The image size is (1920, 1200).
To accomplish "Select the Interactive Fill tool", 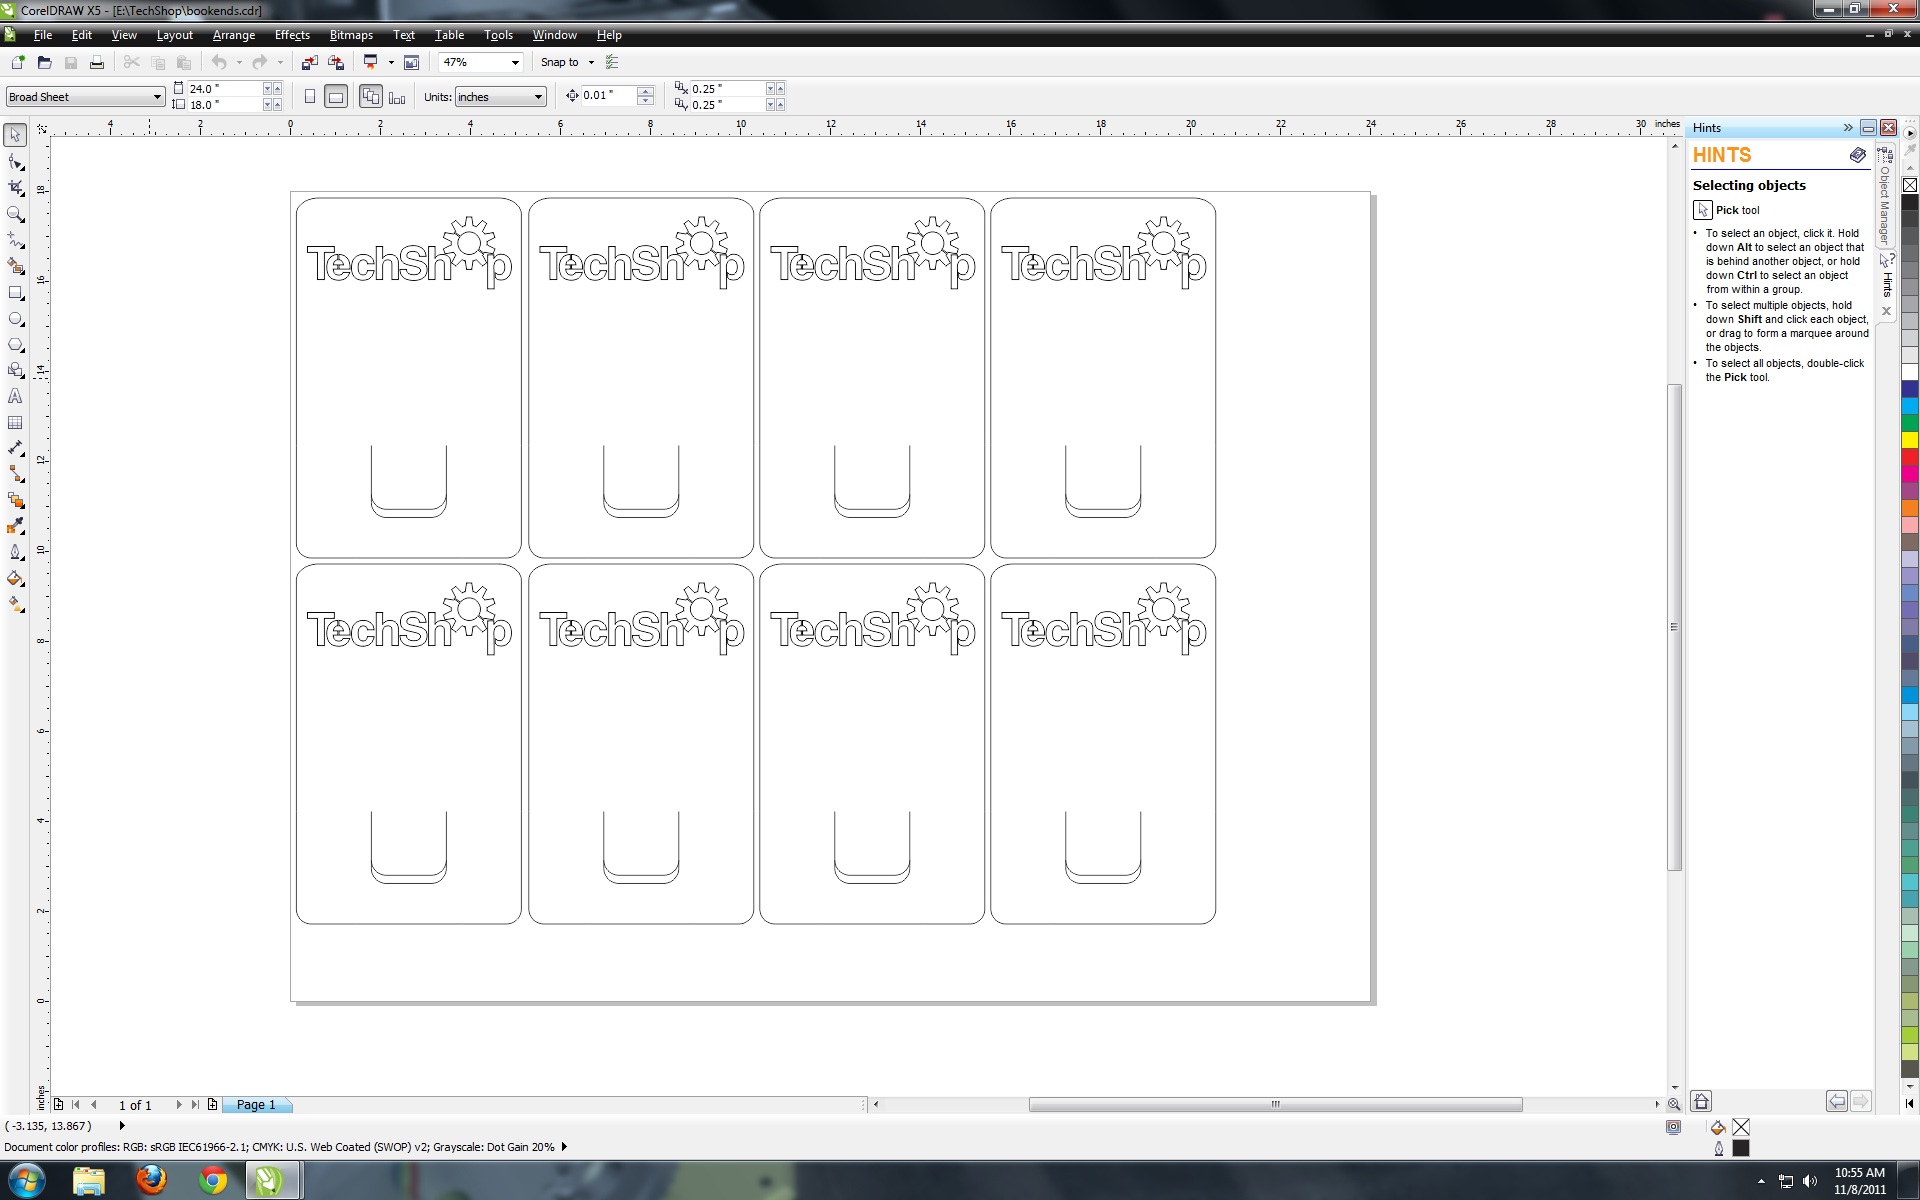I will tap(15, 605).
